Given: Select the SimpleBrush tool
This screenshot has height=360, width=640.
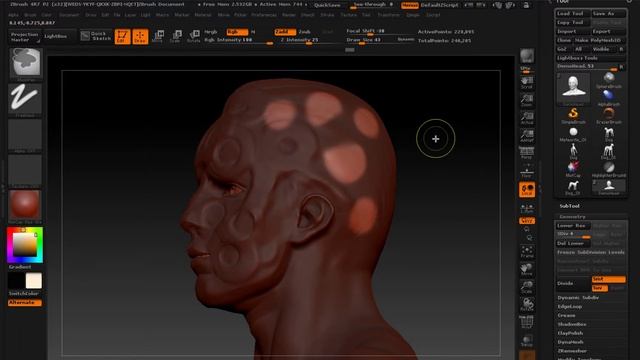Looking at the screenshot, I should pyautogui.click(x=573, y=116).
